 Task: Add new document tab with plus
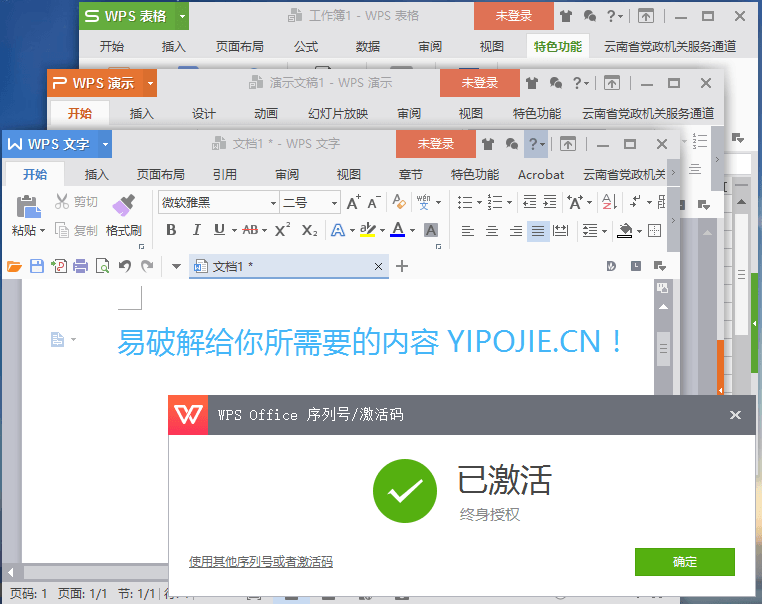(402, 266)
